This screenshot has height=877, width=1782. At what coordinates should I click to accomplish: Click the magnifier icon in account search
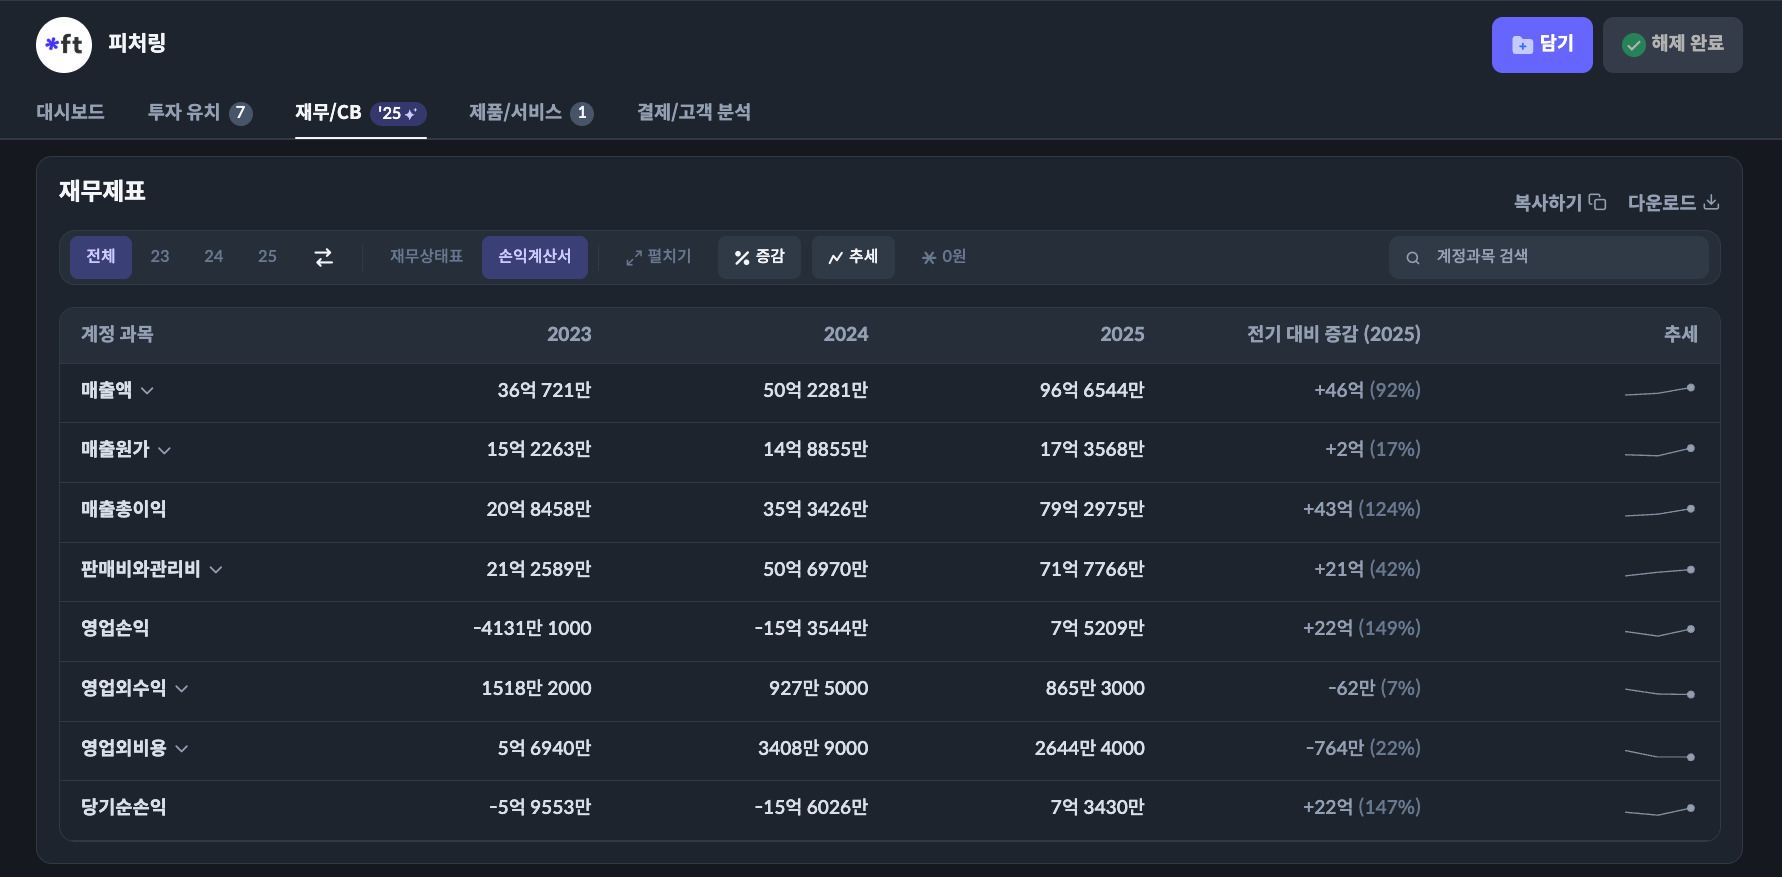point(1413,258)
